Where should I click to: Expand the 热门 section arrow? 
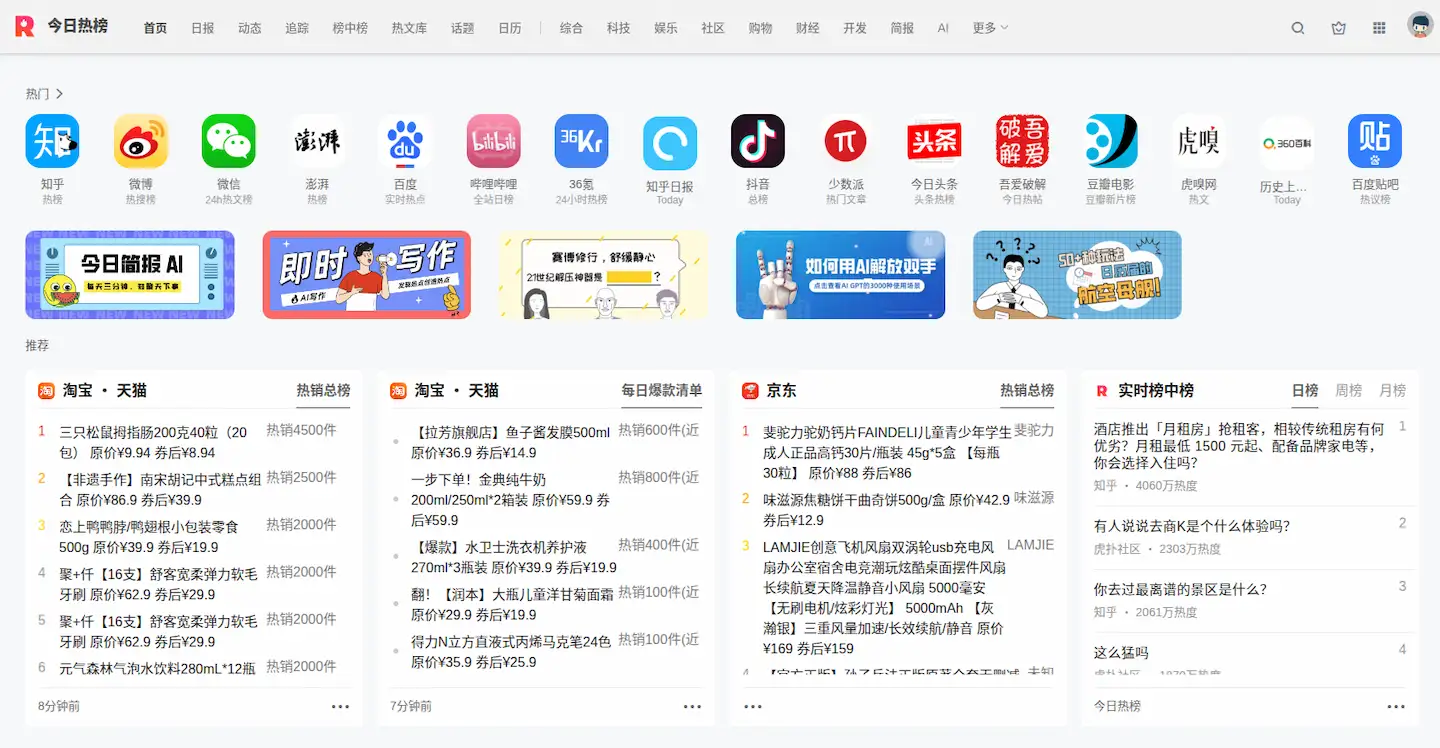(x=60, y=93)
